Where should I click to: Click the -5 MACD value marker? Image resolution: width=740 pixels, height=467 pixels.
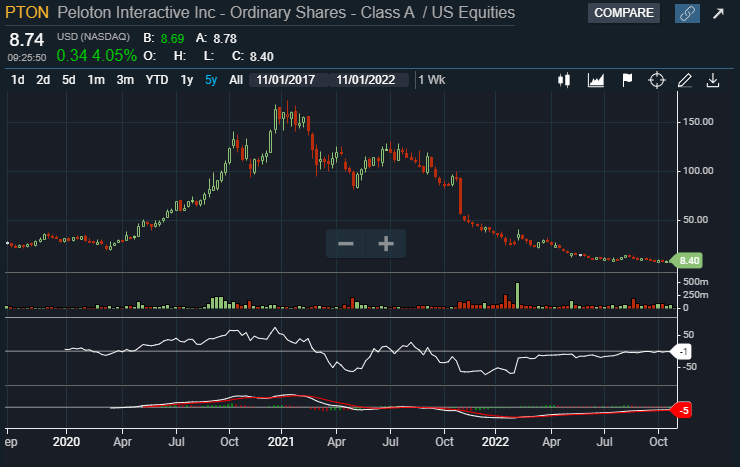pyautogui.click(x=682, y=410)
